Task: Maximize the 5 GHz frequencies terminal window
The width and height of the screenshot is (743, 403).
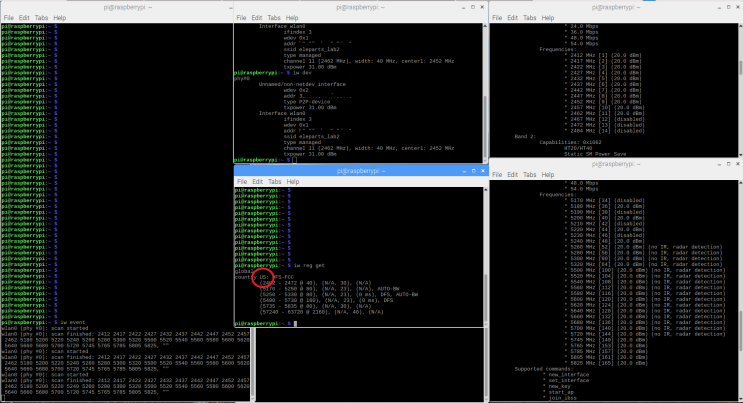Action: pyautogui.click(x=729, y=164)
